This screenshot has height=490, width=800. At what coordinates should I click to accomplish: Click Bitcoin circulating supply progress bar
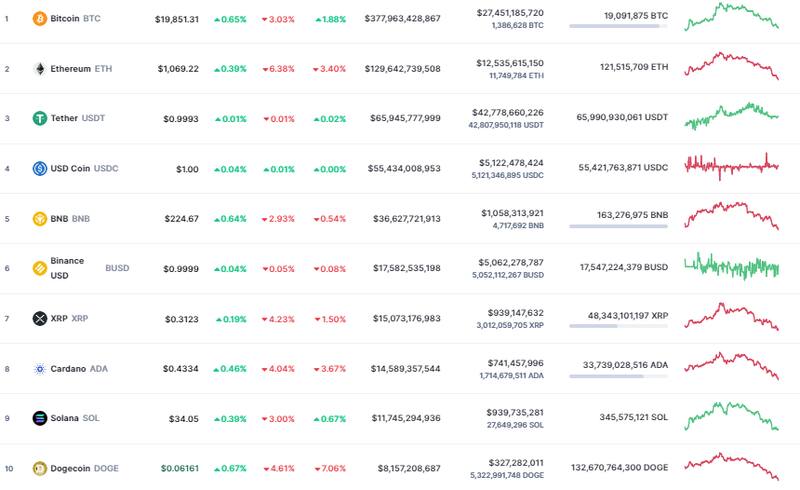click(x=618, y=26)
